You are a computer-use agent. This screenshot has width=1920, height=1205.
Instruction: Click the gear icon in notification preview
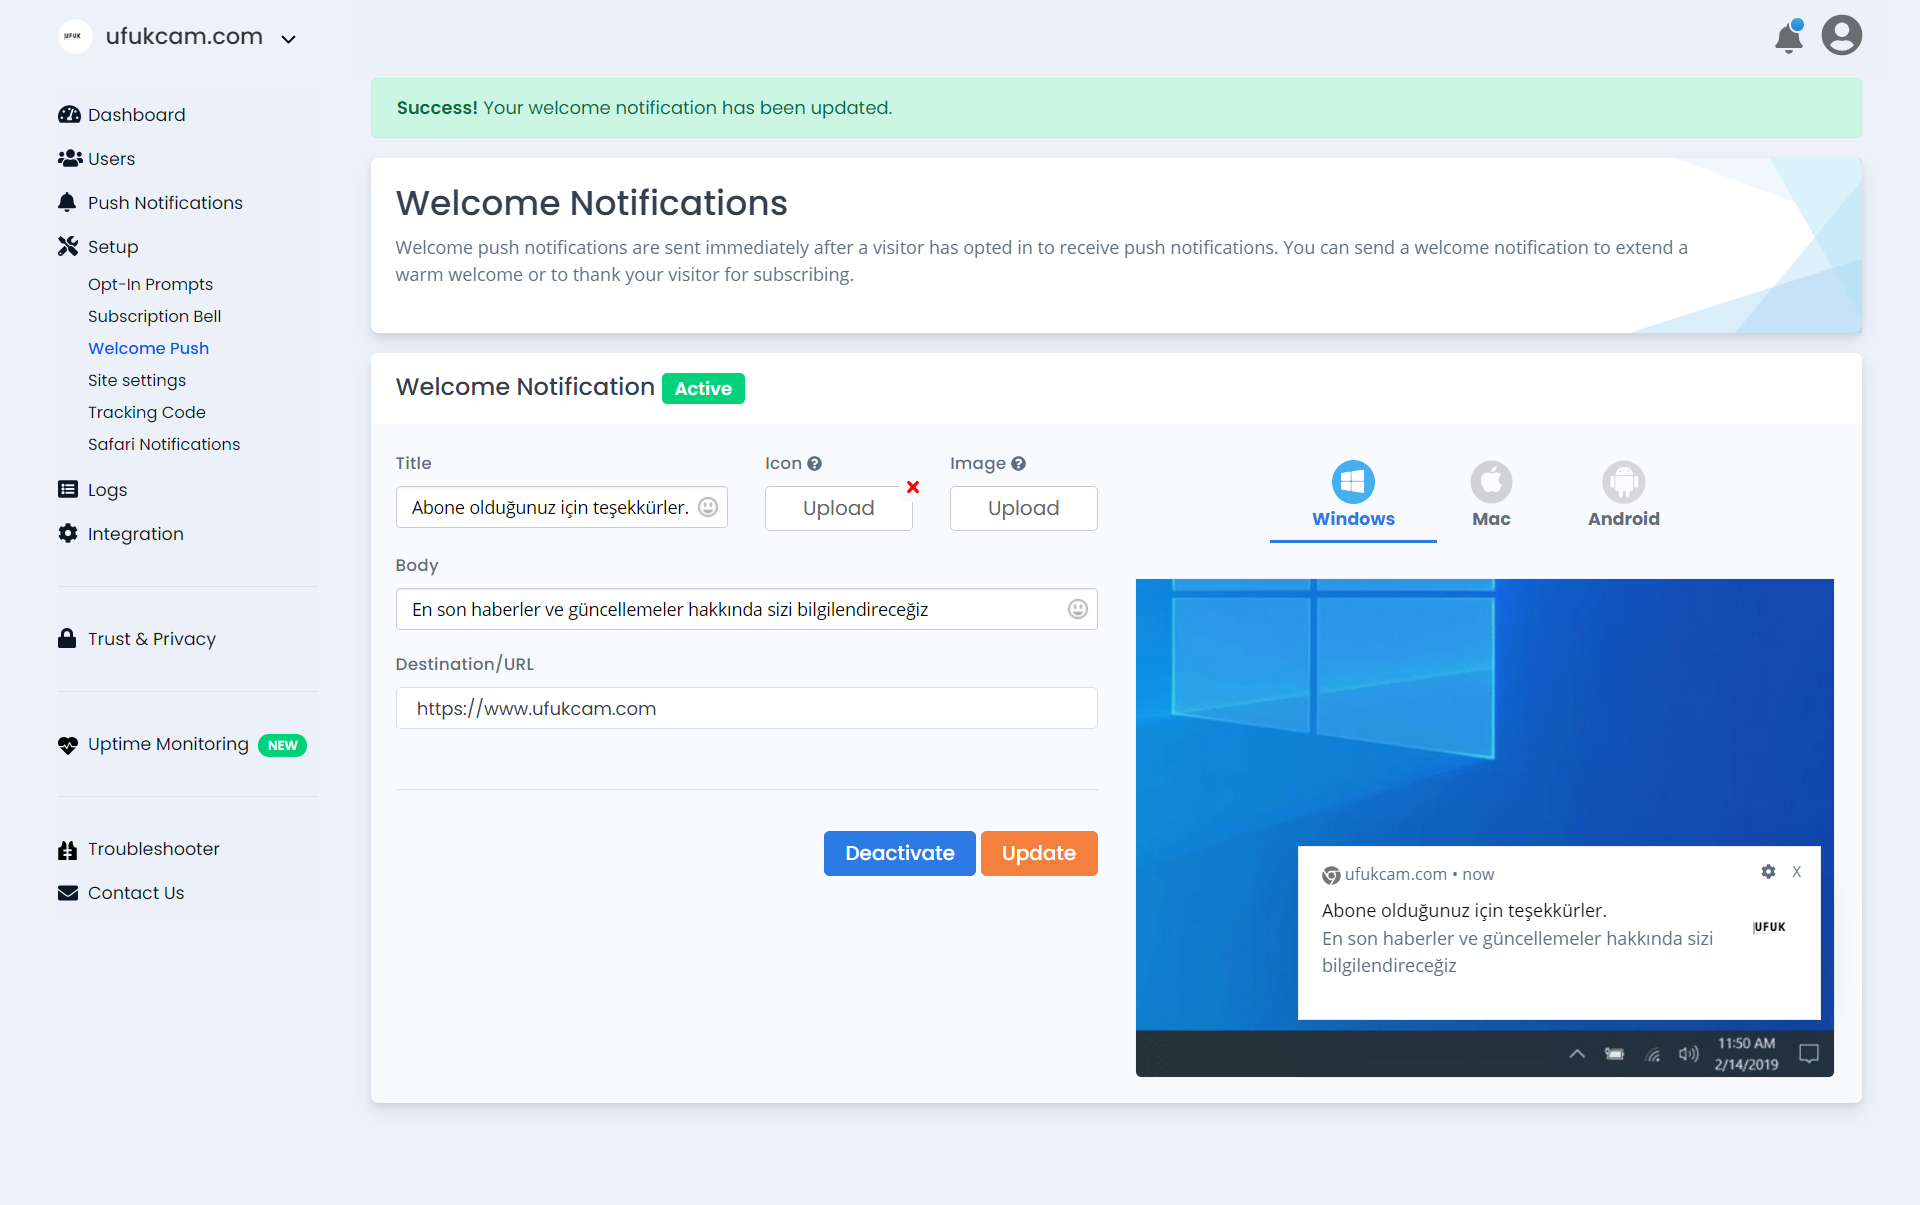pos(1768,872)
